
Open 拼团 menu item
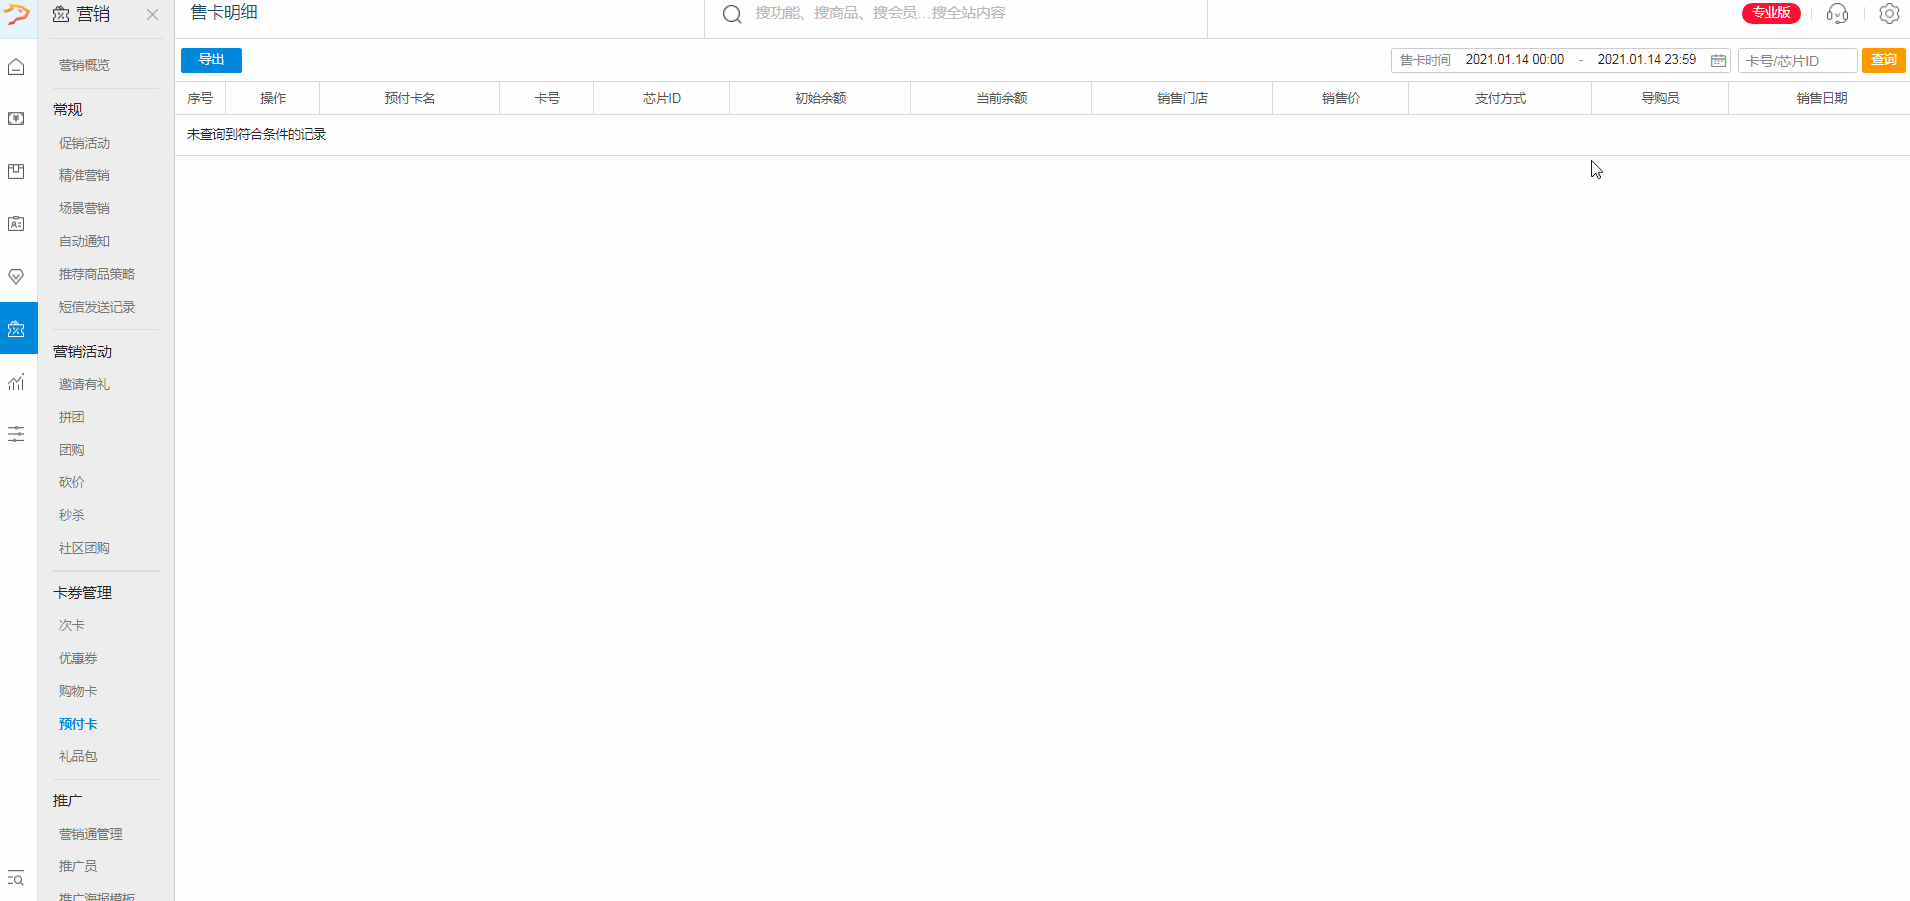71,417
